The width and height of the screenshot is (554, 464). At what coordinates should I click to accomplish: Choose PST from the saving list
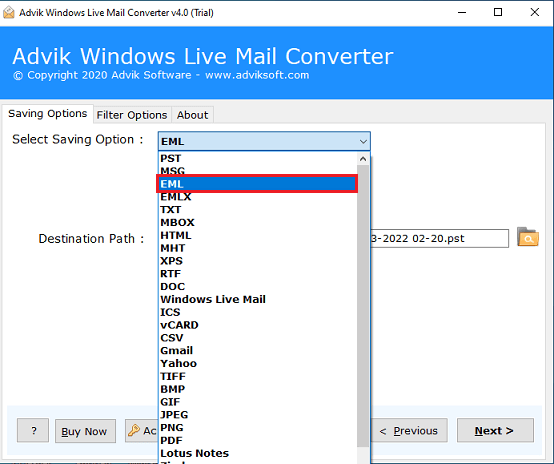click(x=258, y=158)
